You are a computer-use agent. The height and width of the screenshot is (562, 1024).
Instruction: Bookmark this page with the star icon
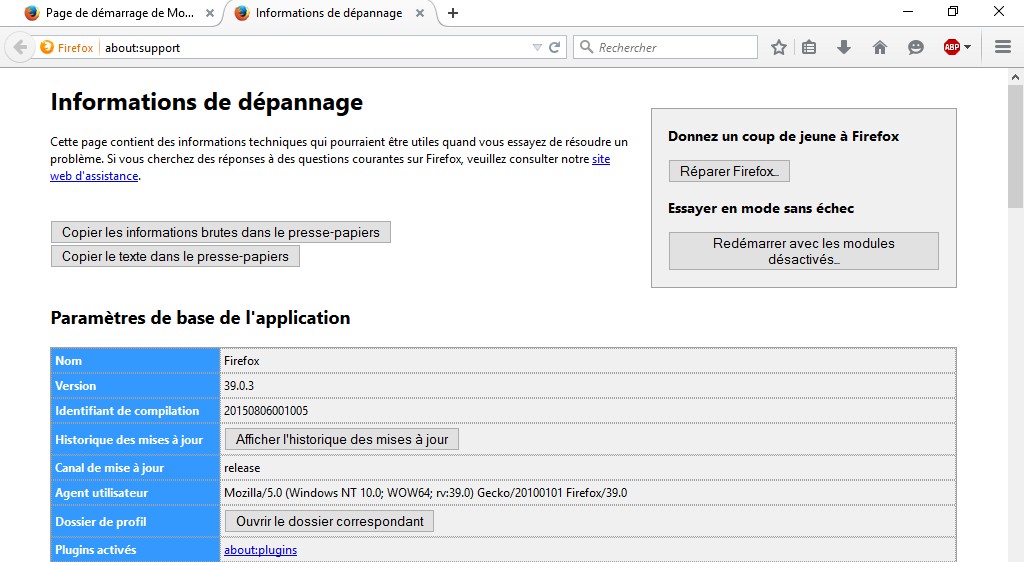click(x=779, y=47)
